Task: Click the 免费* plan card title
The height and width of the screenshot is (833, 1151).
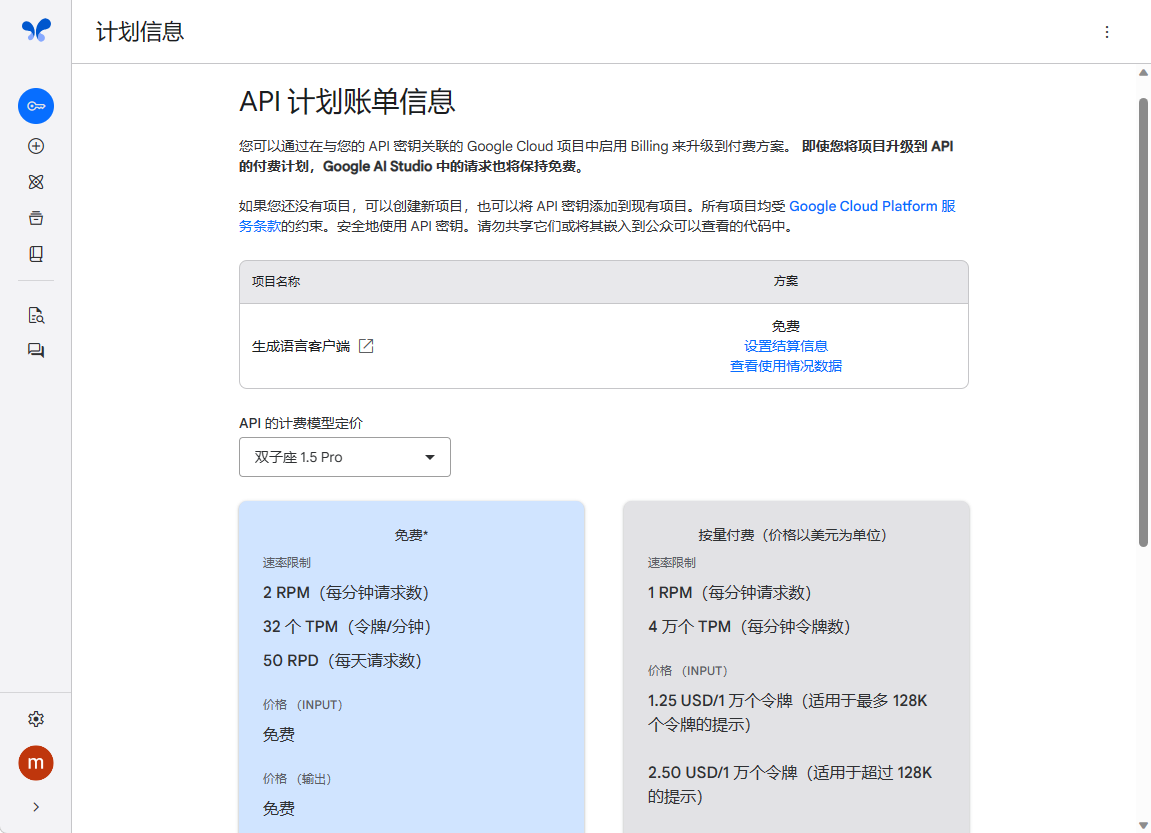Action: 411,535
